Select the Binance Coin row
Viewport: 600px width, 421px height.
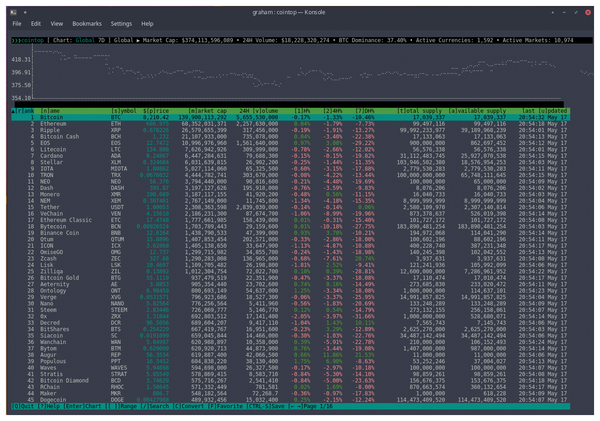coord(291,233)
